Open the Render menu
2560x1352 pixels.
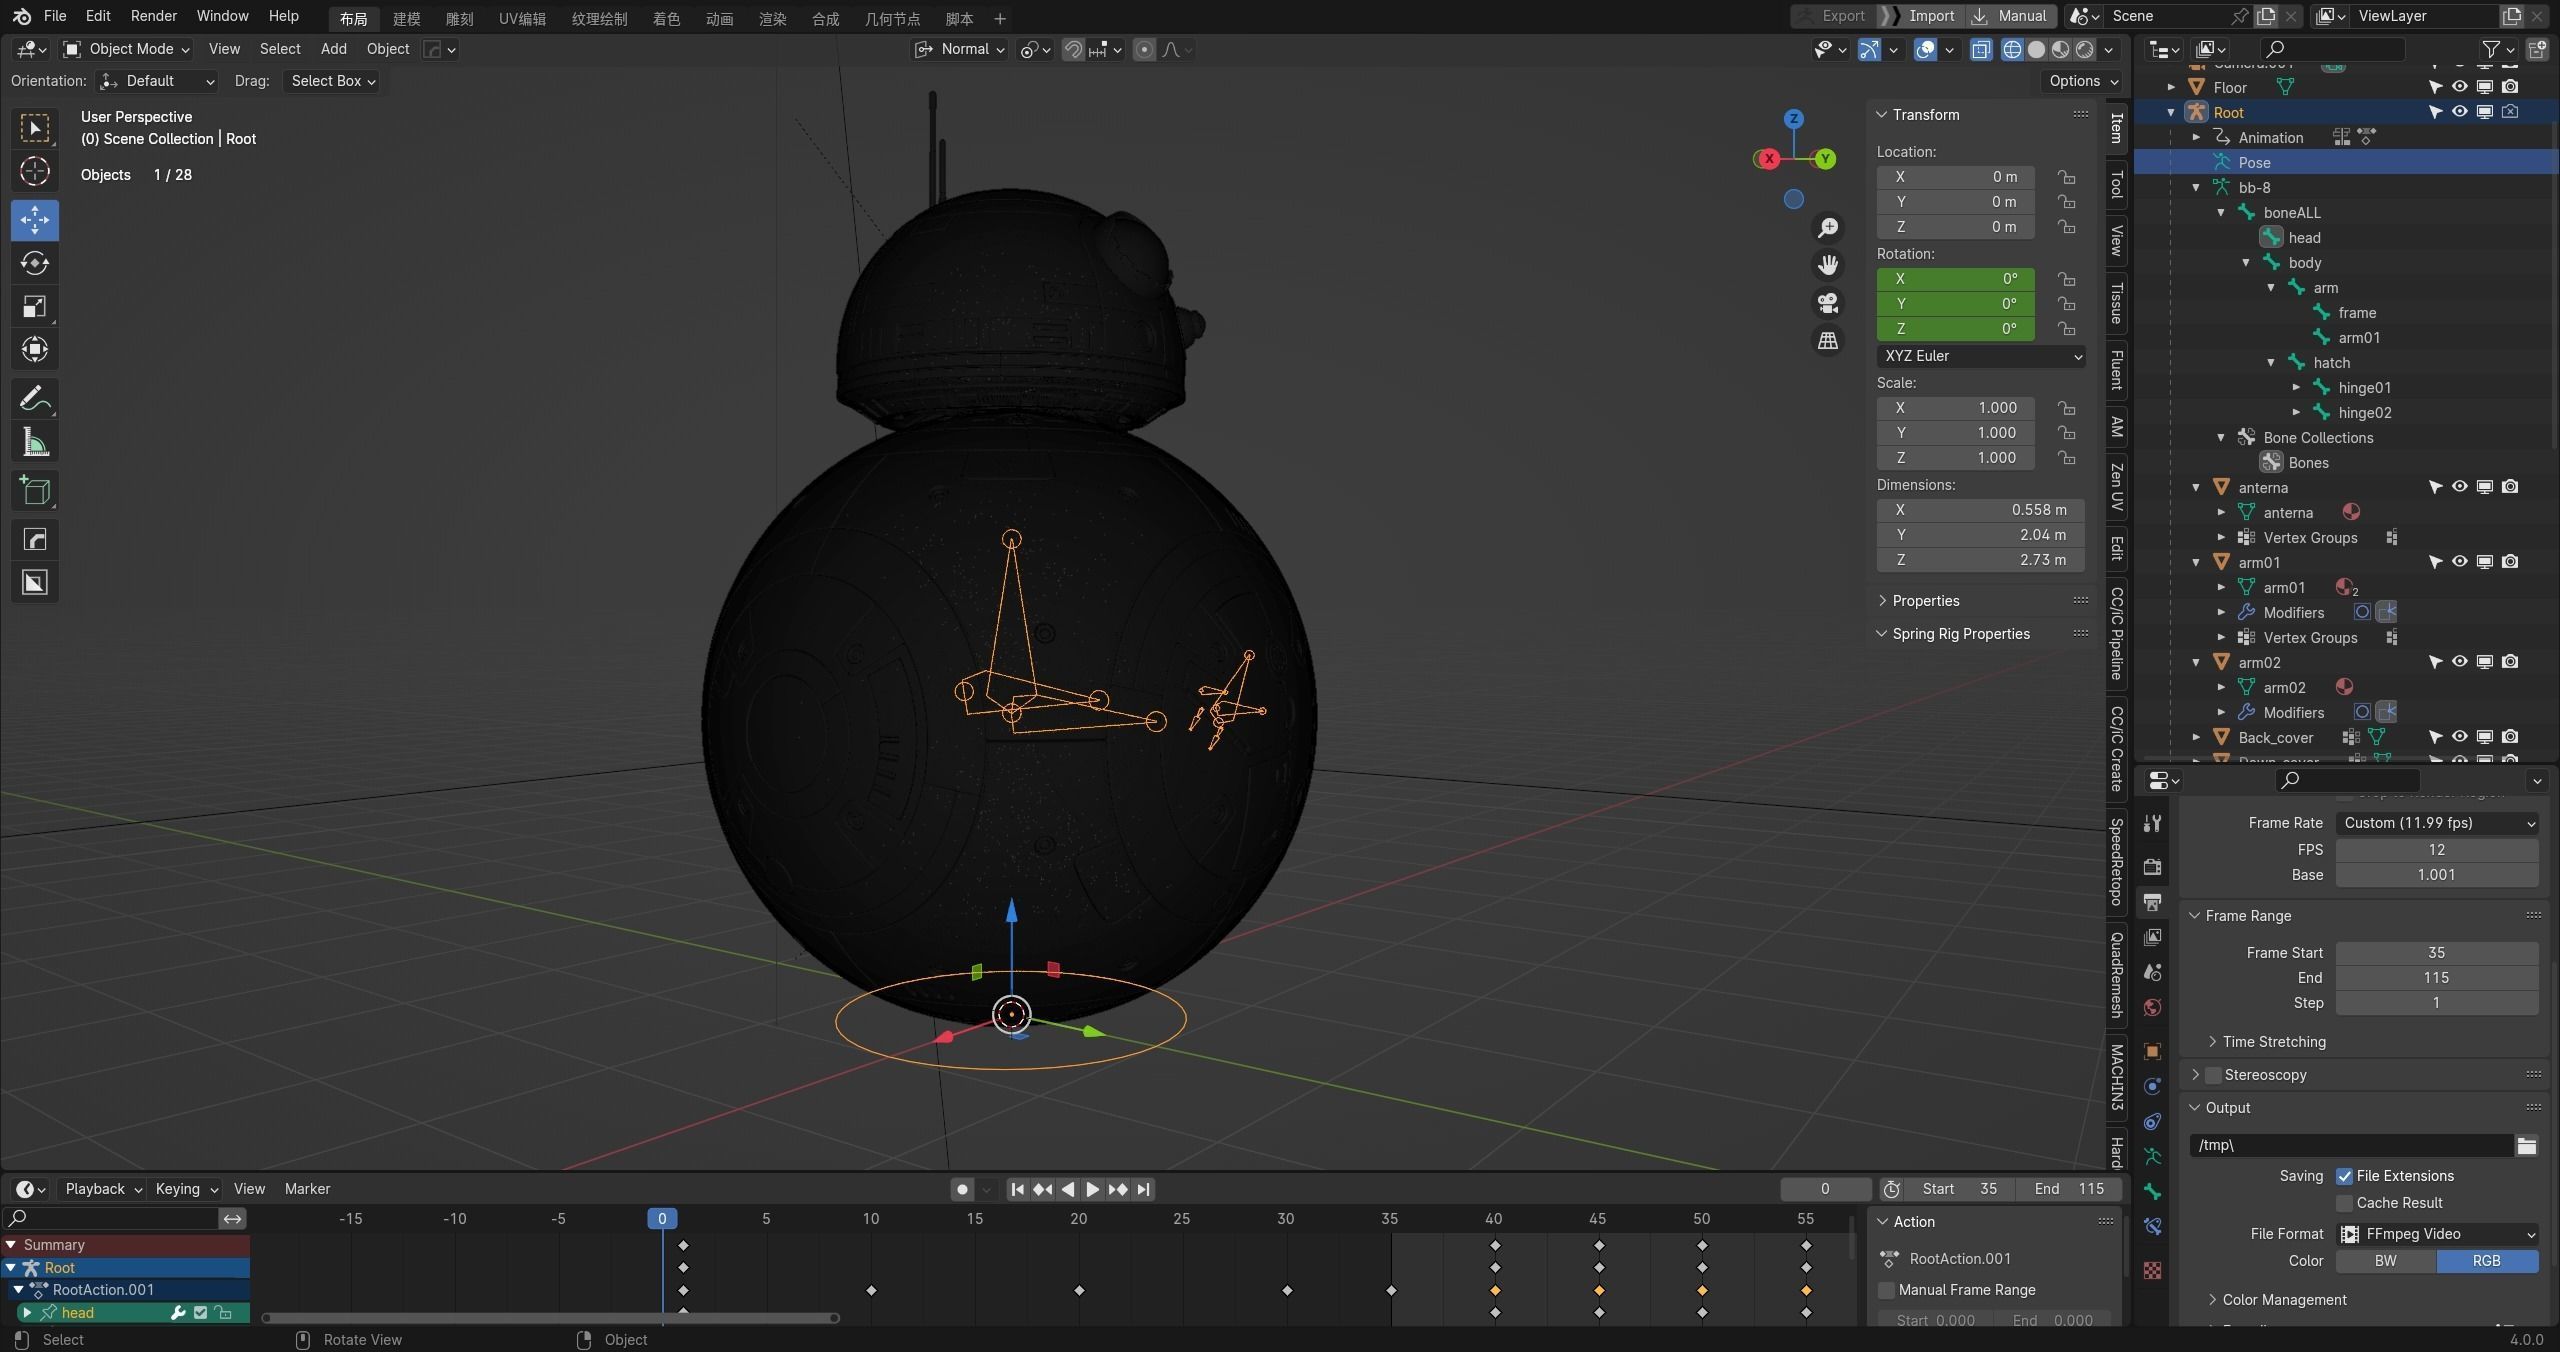153,16
